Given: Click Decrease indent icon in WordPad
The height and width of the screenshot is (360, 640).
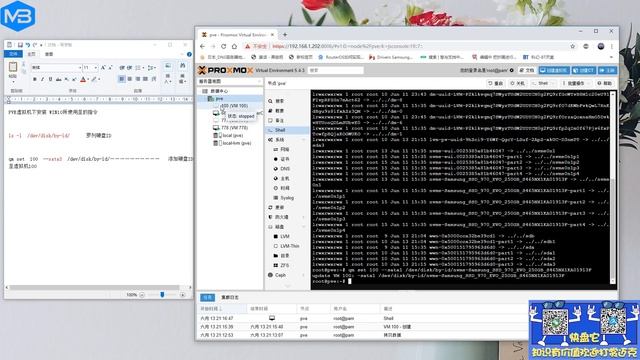Looking at the screenshot, I should pos(122,67).
